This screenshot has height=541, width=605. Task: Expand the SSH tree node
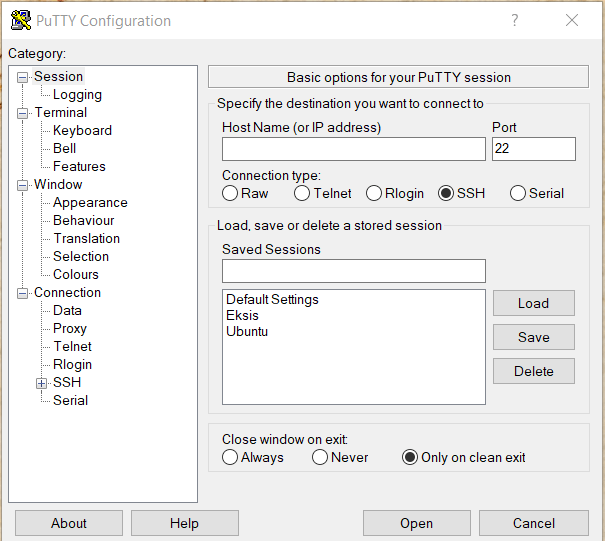pyautogui.click(x=41, y=383)
